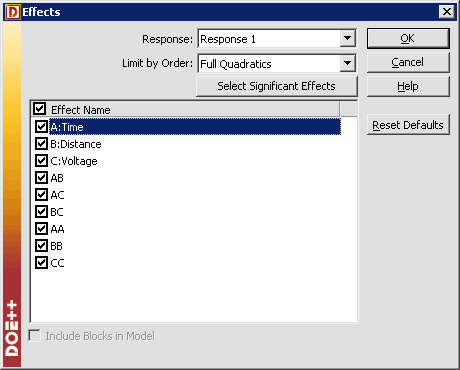Uncheck the BC interaction checkbox

(x=41, y=212)
